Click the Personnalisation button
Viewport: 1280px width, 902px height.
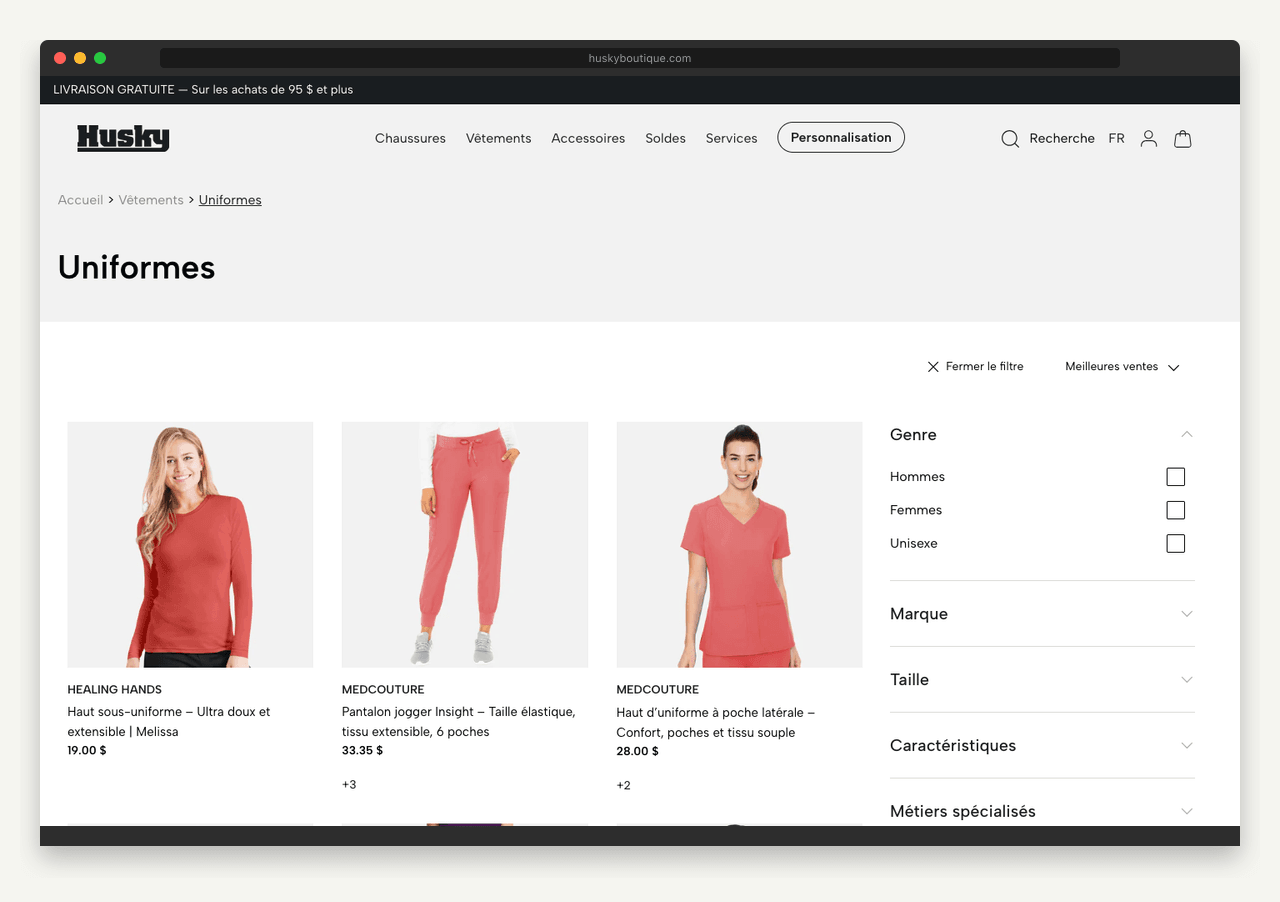point(840,137)
